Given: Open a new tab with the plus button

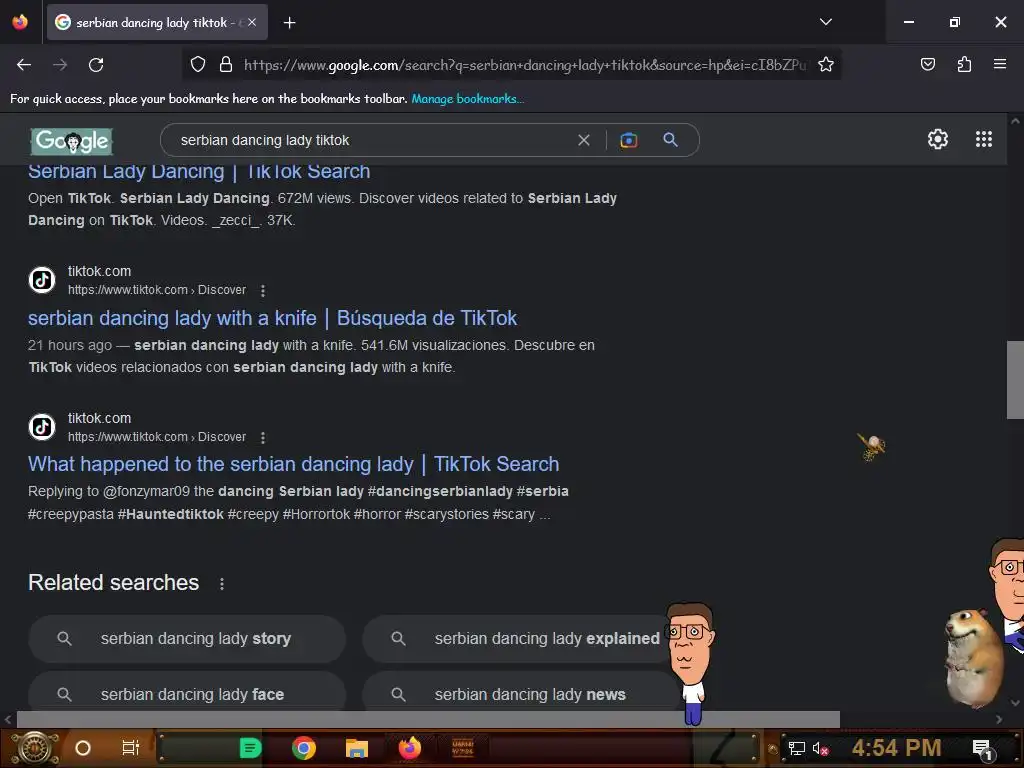Looking at the screenshot, I should [x=289, y=23].
